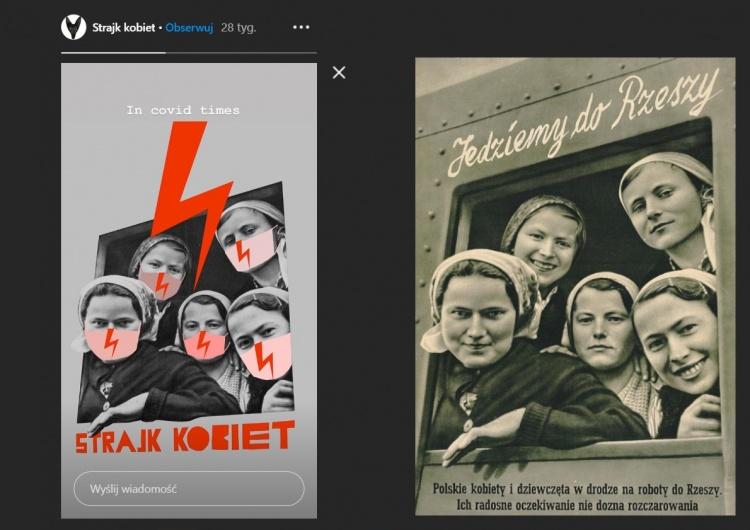Click the mask on top-left woman in story
This screenshot has height=530, width=750.
pos(161,283)
